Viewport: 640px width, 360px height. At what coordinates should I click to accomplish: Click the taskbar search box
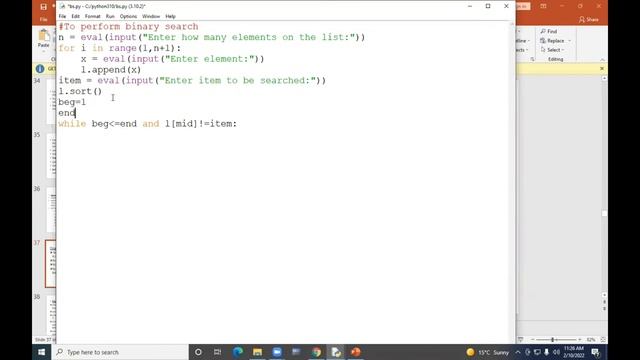click(120, 352)
